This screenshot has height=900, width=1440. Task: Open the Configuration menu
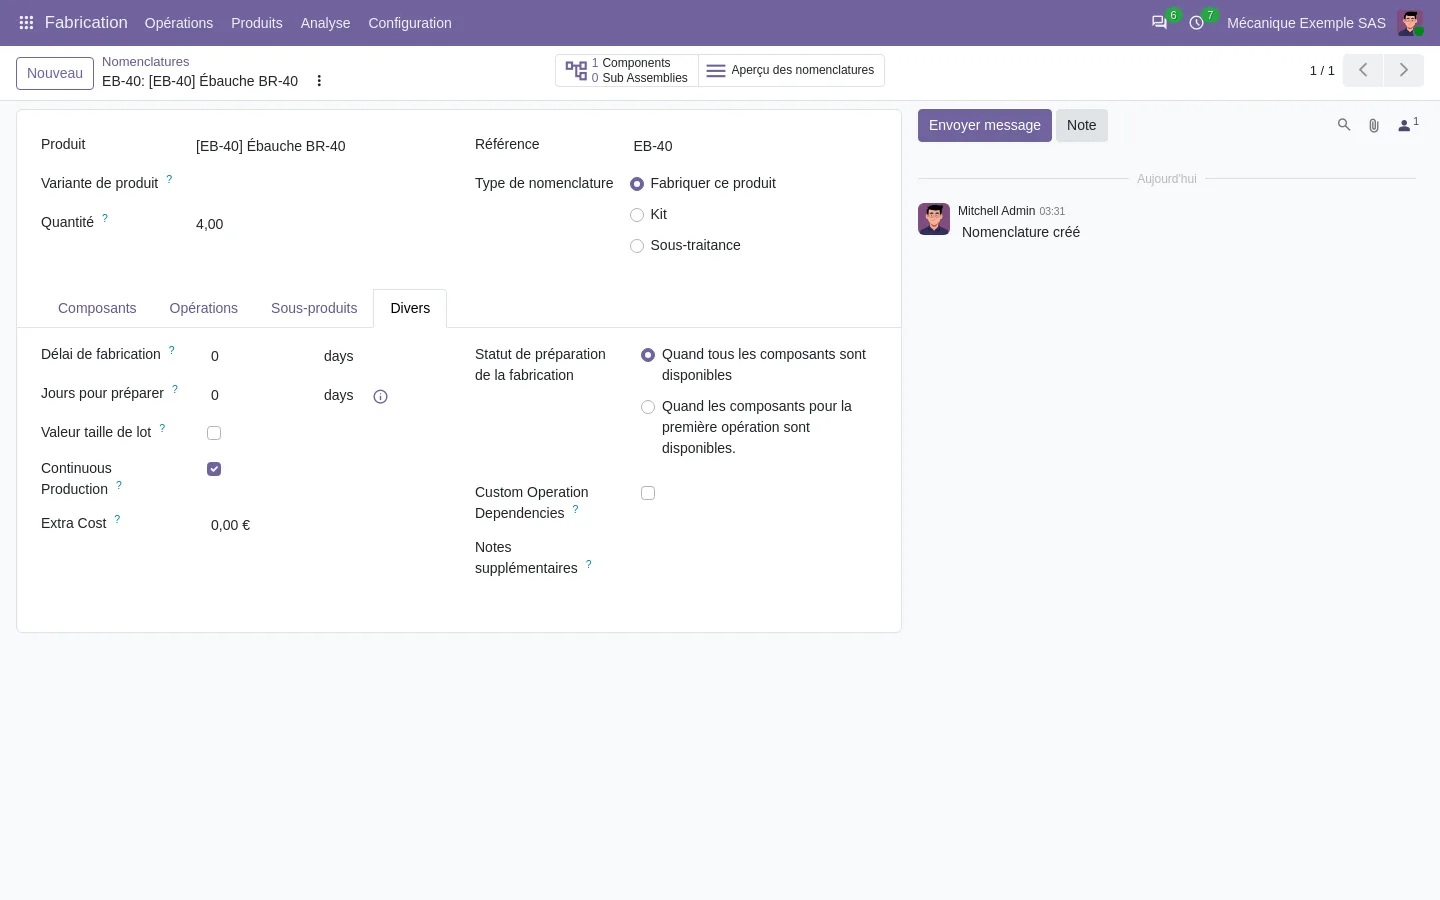tap(410, 23)
